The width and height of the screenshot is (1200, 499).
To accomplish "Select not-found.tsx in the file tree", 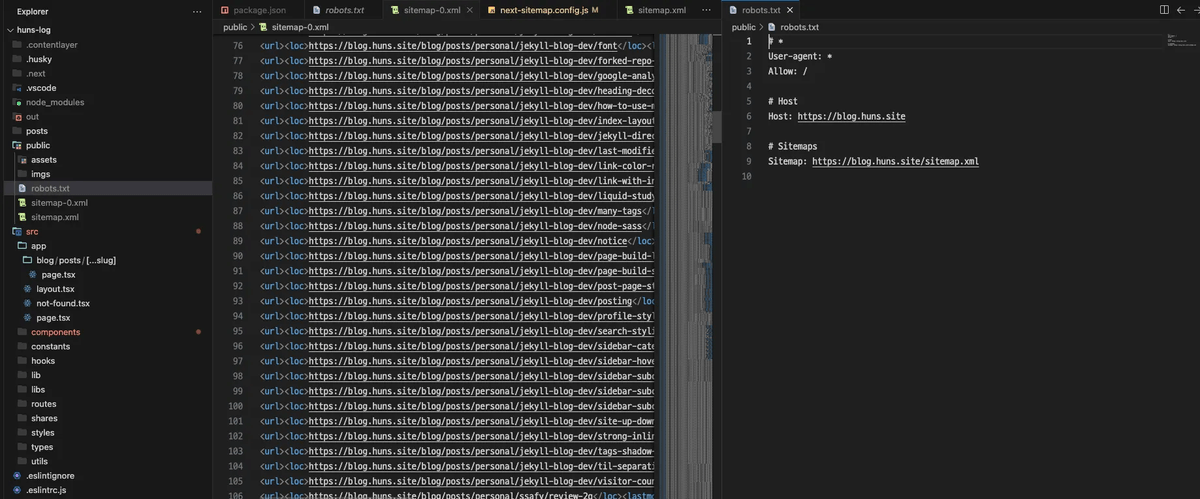I will point(63,303).
